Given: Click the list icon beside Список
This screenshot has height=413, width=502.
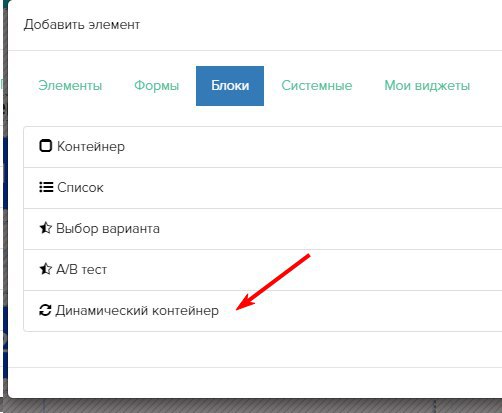Looking at the screenshot, I should click(x=46, y=187).
